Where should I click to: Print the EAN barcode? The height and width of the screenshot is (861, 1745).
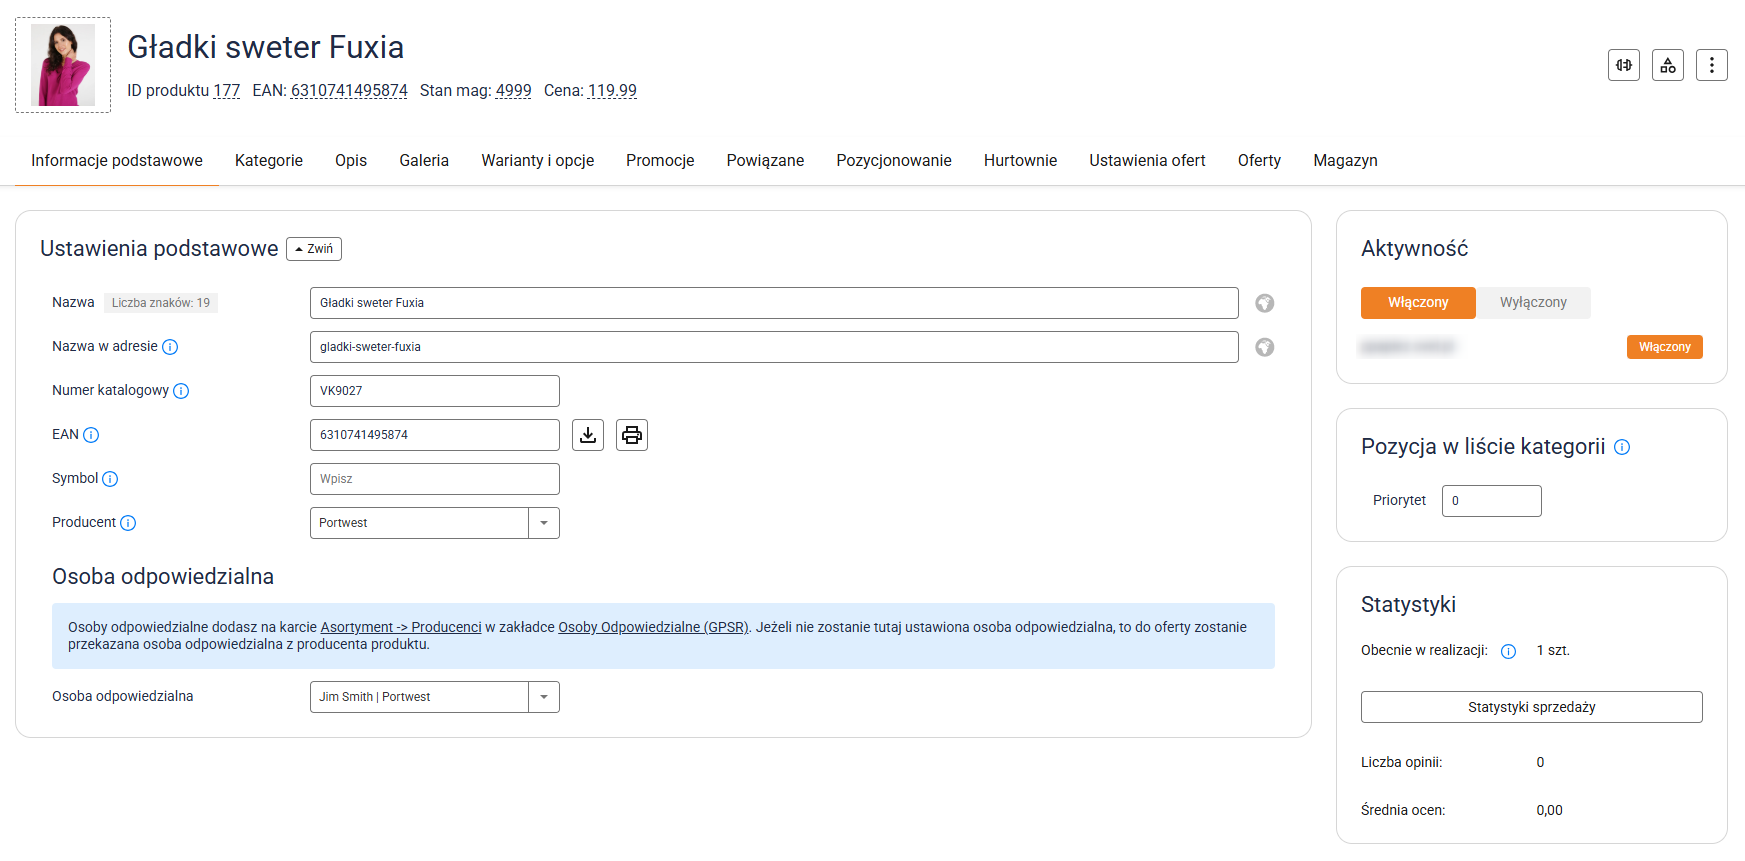632,435
